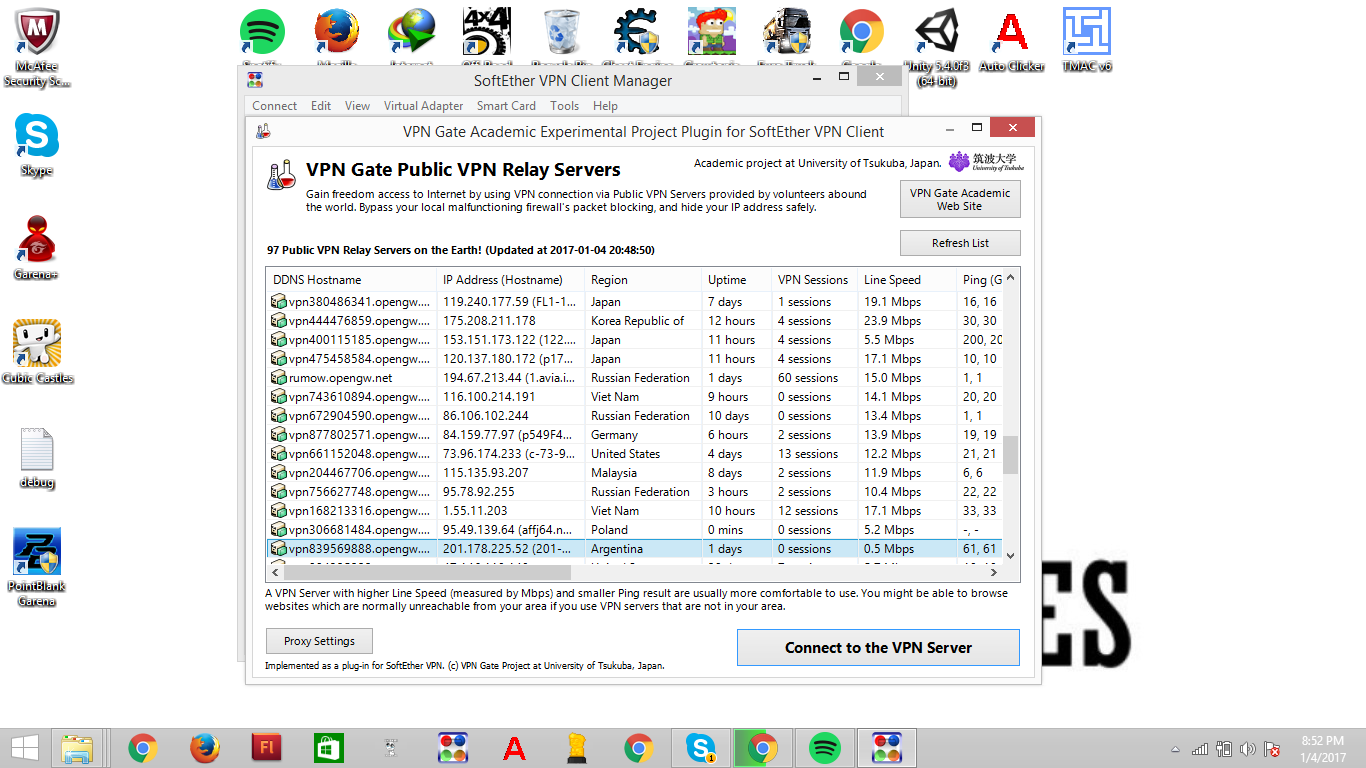The image size is (1366, 768).
Task: Click Connect to the VPN Server
Action: (x=878, y=647)
